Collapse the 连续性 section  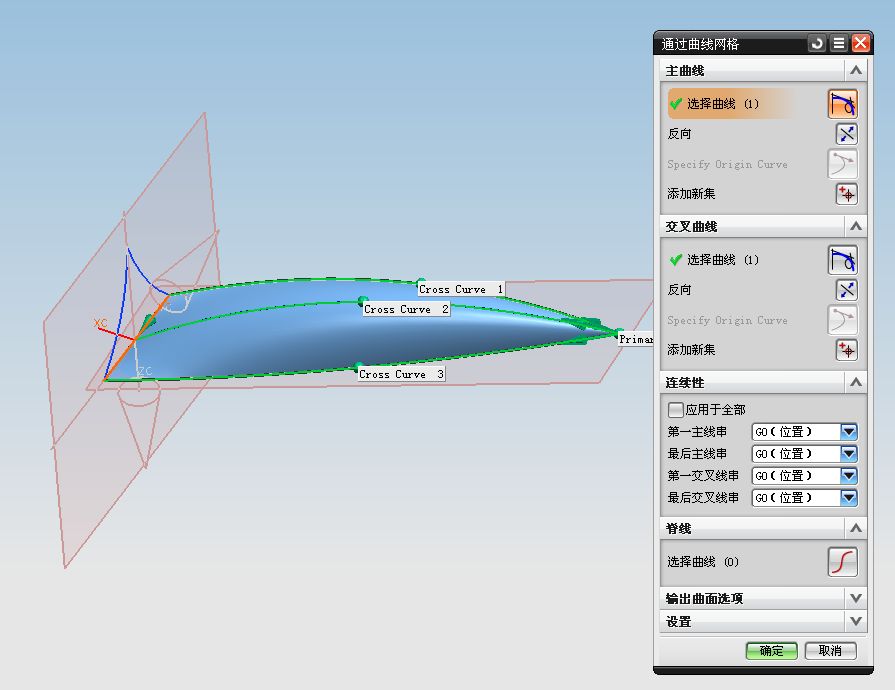pyautogui.click(x=856, y=382)
